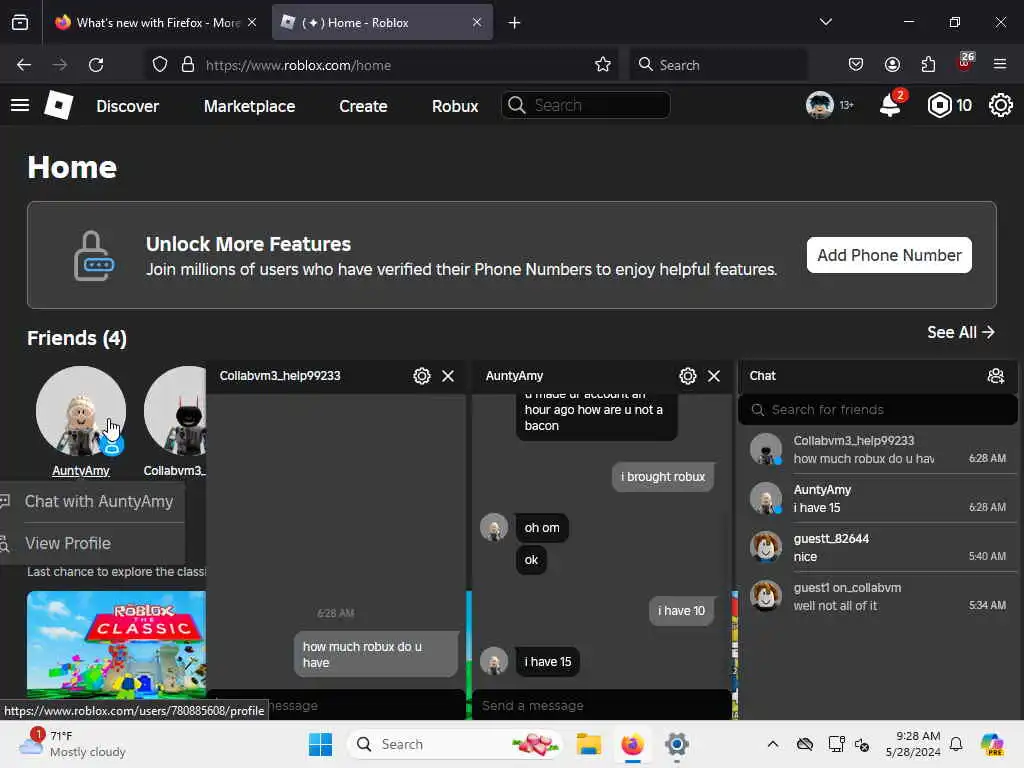
Task: Open a new browser tab
Action: (515, 23)
